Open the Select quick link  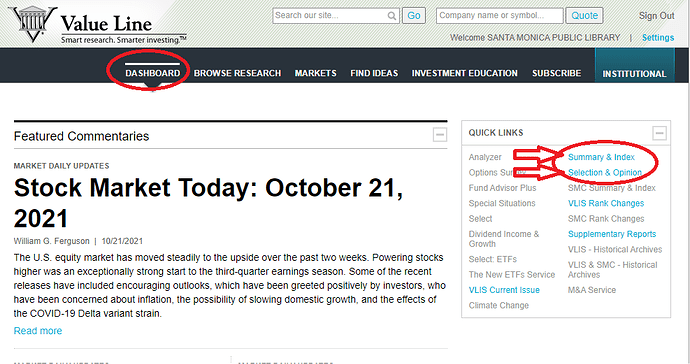[481, 219]
